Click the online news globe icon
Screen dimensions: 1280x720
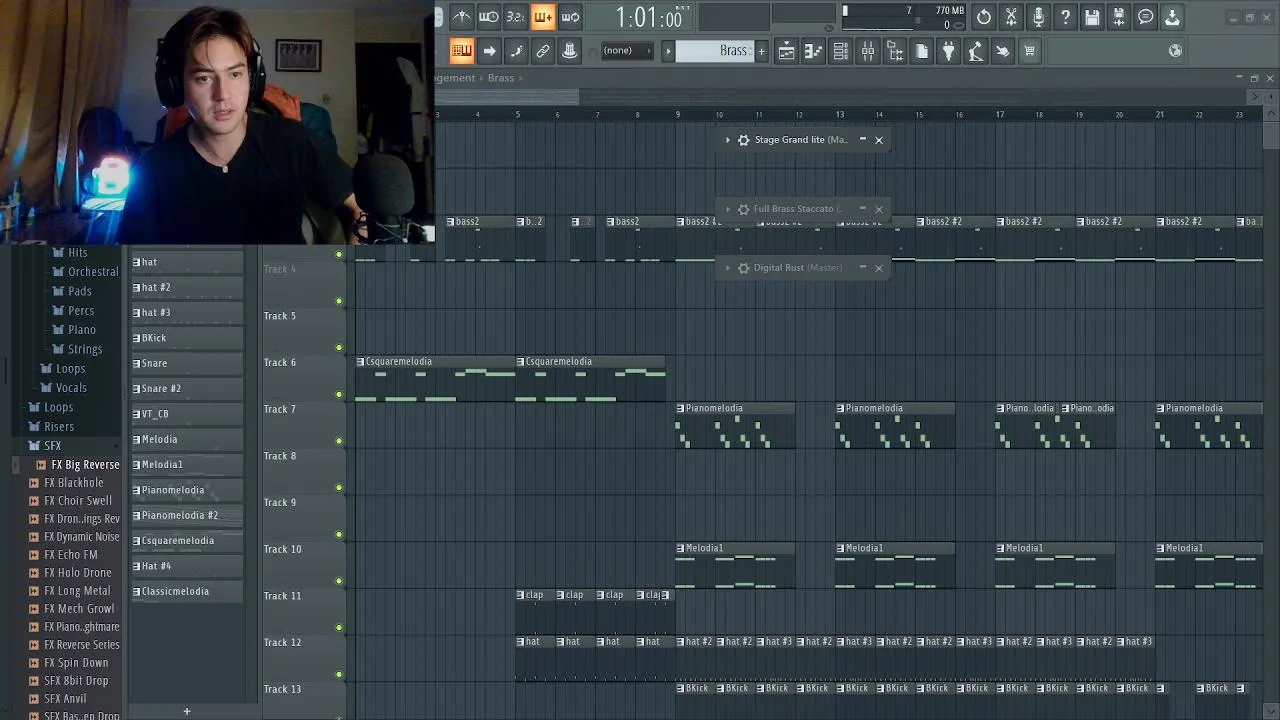[x=1175, y=51]
